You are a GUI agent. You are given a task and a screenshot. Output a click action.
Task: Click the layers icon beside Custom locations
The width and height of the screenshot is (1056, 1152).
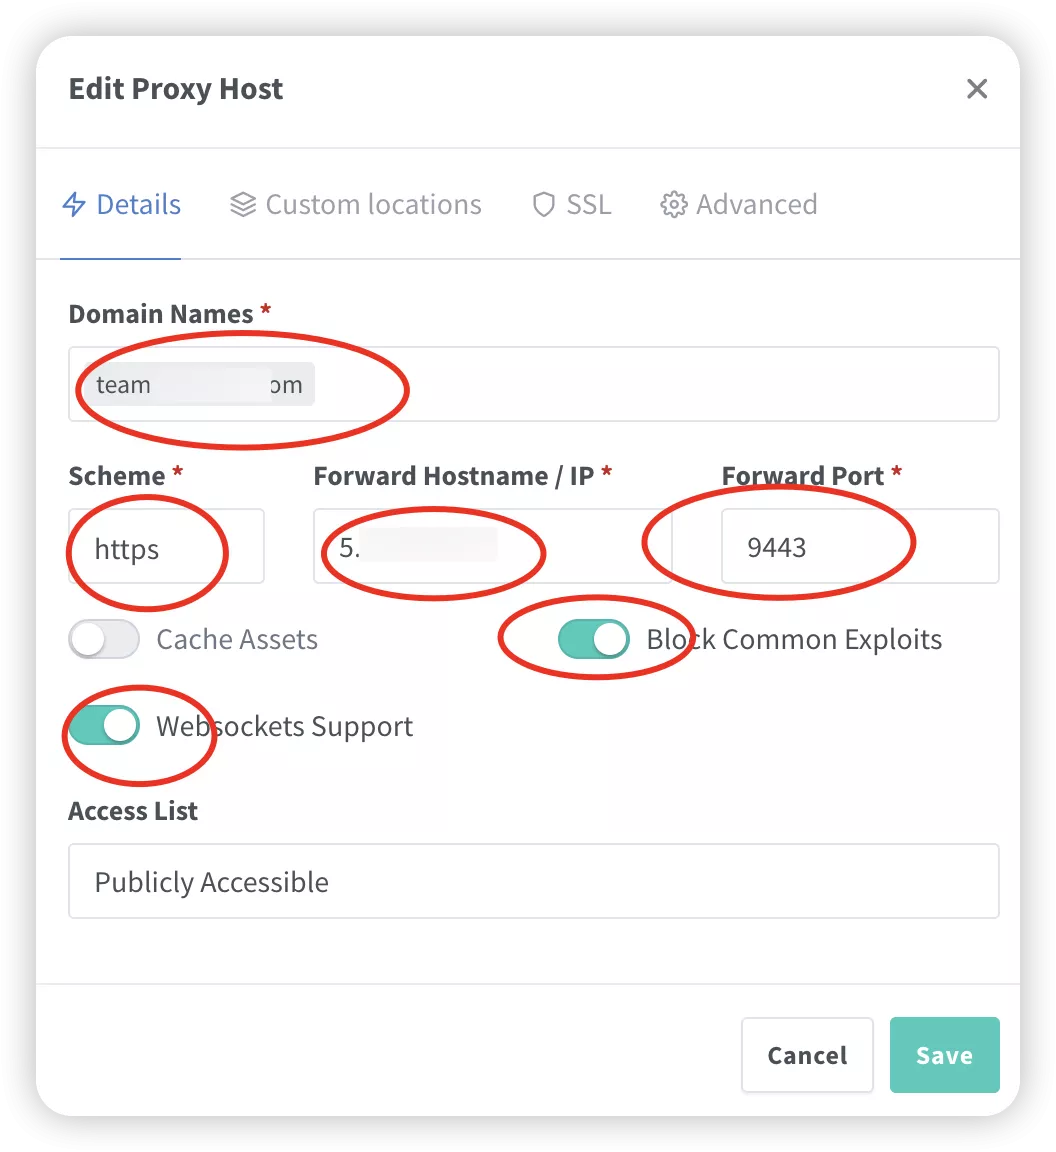(x=243, y=204)
